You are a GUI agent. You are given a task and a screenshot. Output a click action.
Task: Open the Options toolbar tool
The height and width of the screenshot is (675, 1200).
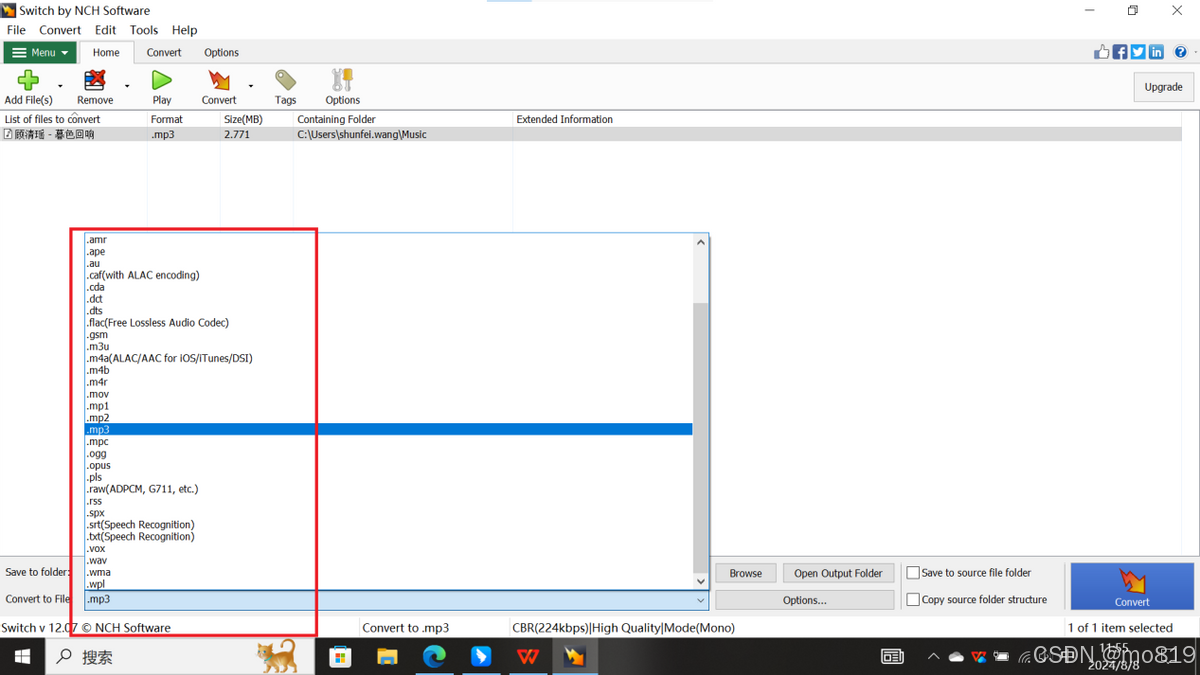tap(342, 80)
